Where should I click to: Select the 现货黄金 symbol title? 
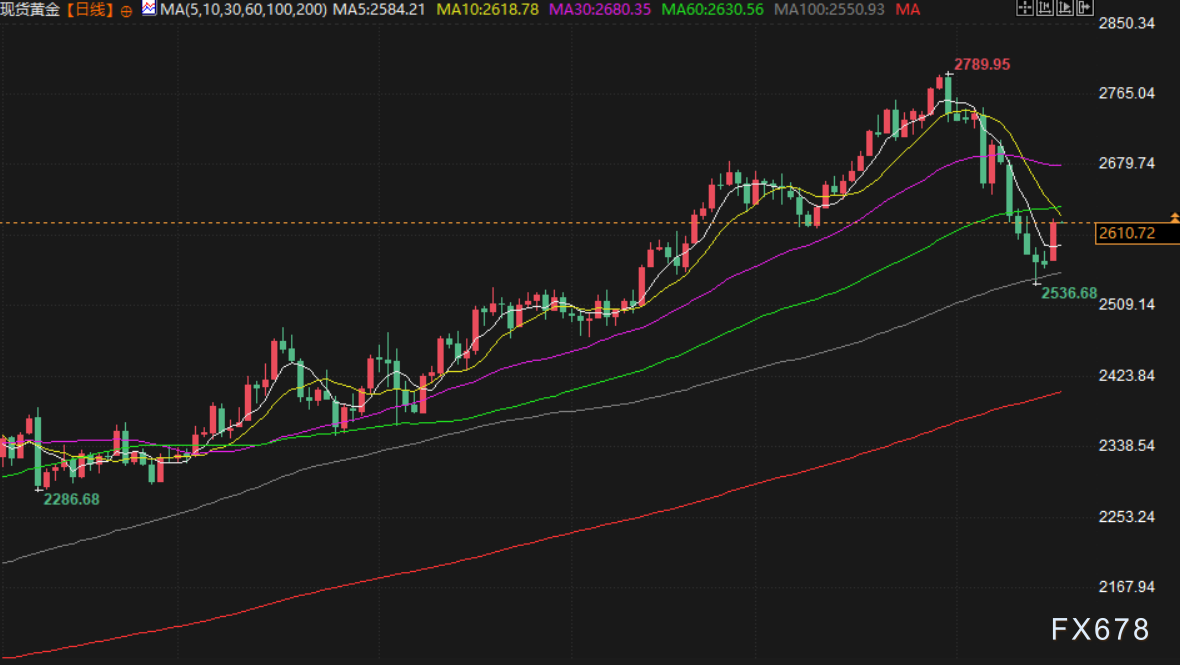coord(28,10)
